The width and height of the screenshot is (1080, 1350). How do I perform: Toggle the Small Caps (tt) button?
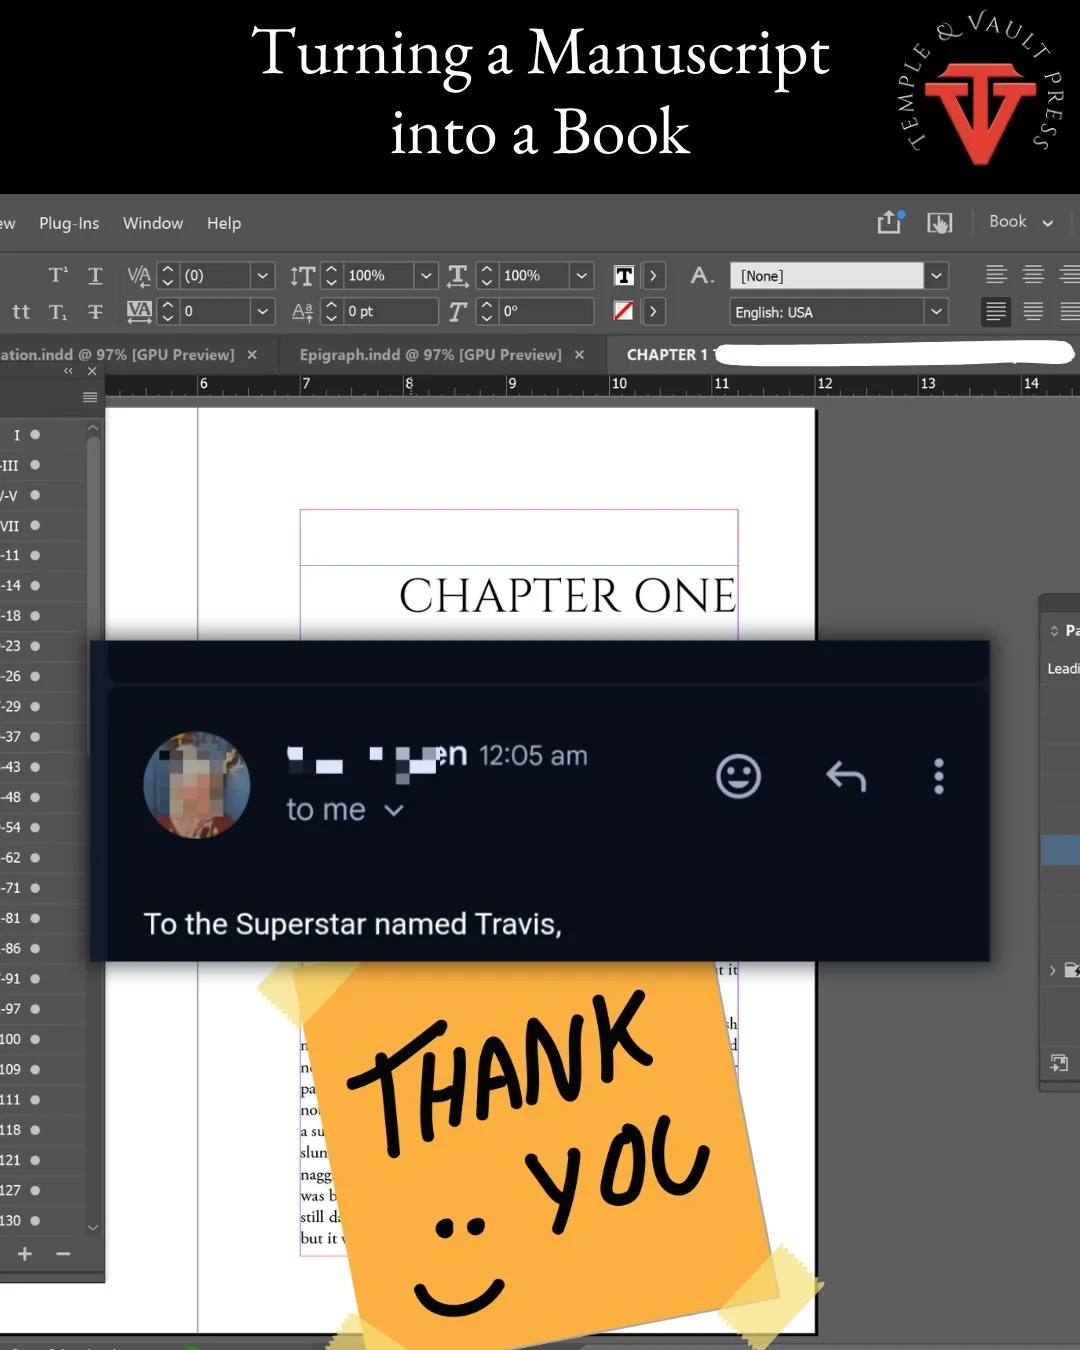(21, 312)
